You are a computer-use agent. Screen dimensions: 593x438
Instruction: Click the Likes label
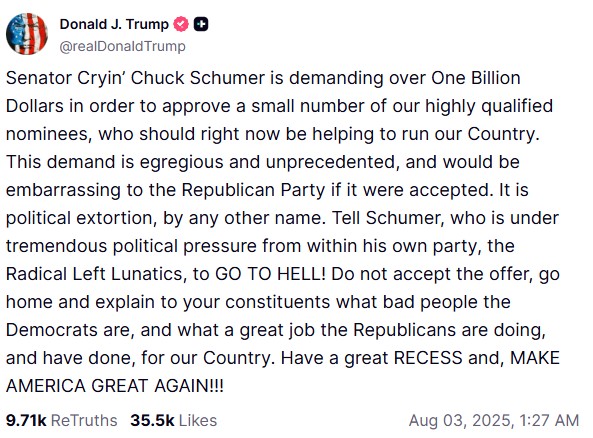[198, 421]
